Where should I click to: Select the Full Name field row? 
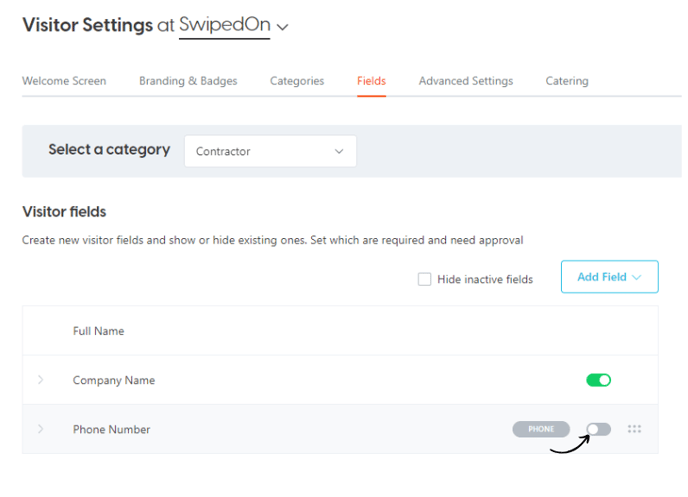tap(340, 331)
